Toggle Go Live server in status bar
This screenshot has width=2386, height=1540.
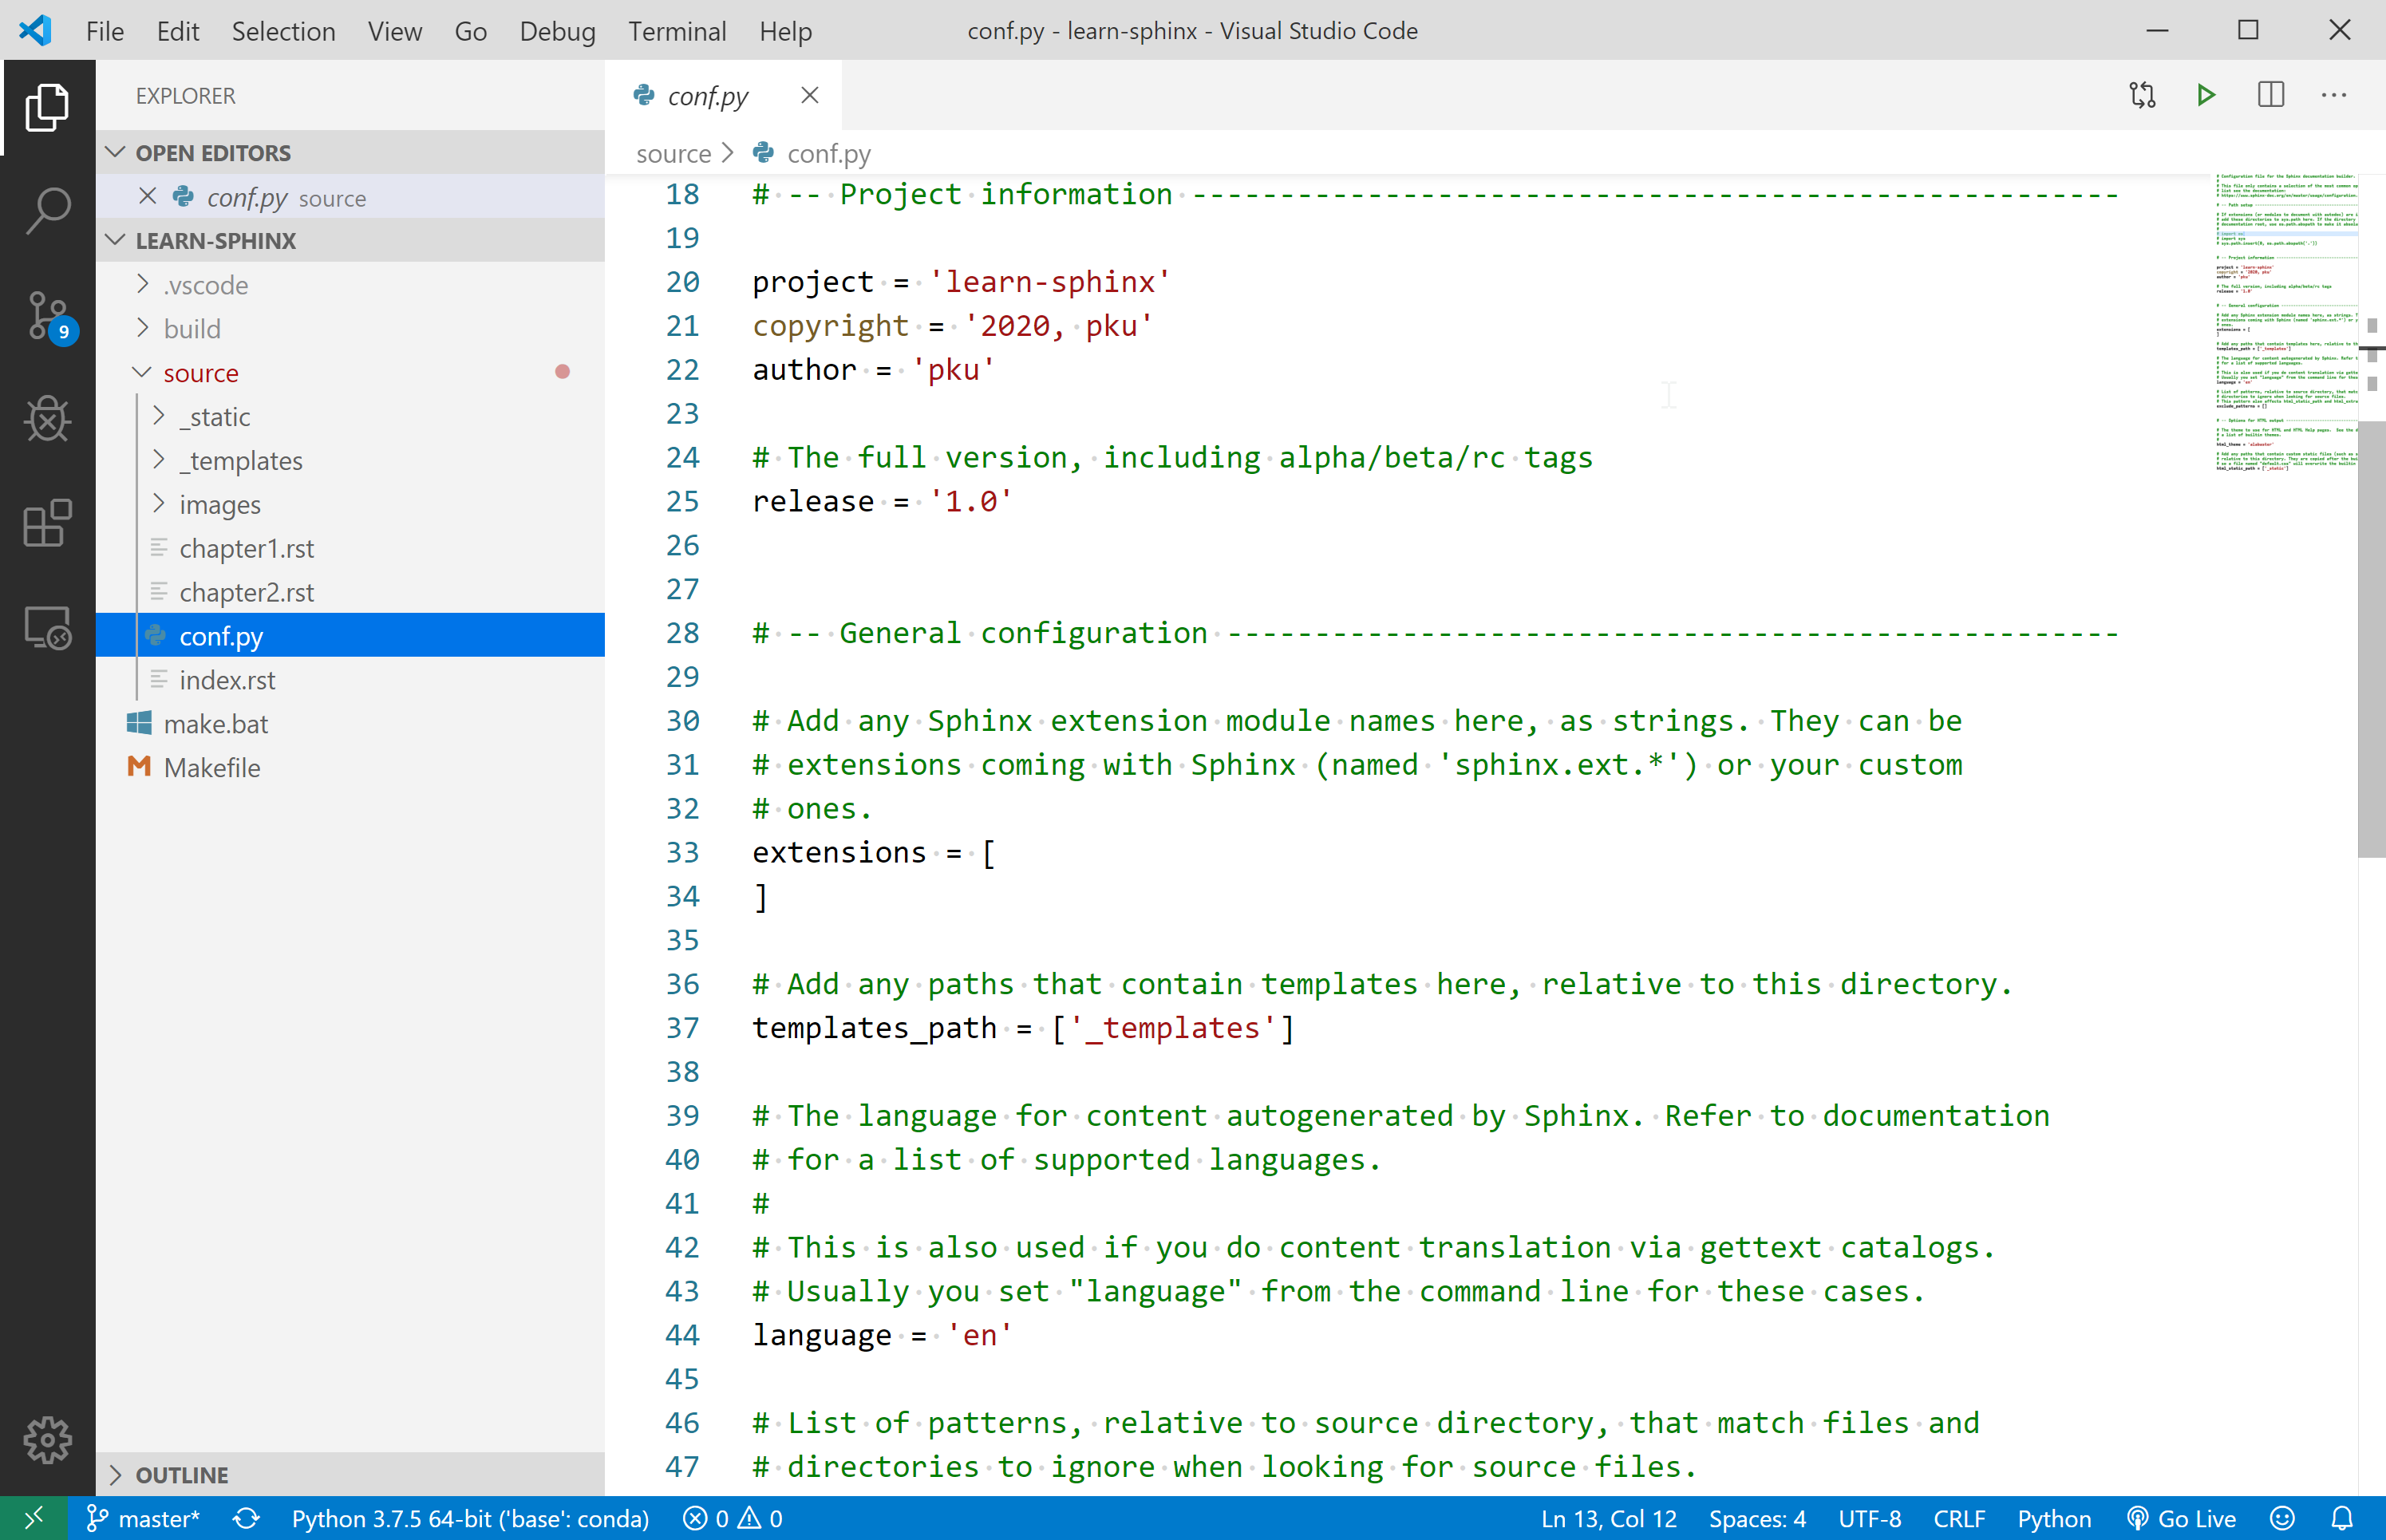pyautogui.click(x=2181, y=1519)
